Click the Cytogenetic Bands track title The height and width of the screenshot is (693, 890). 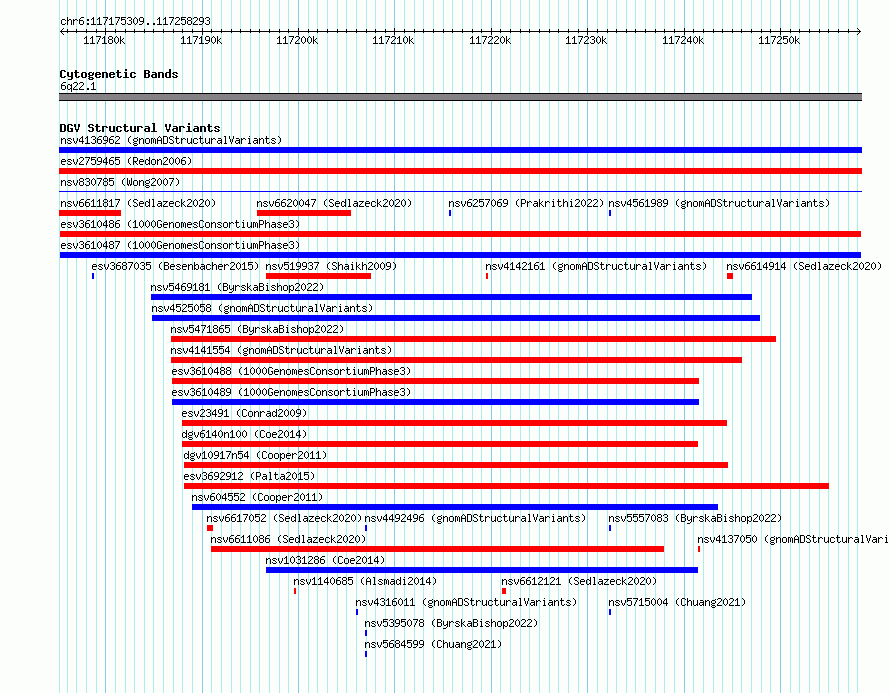[119, 74]
